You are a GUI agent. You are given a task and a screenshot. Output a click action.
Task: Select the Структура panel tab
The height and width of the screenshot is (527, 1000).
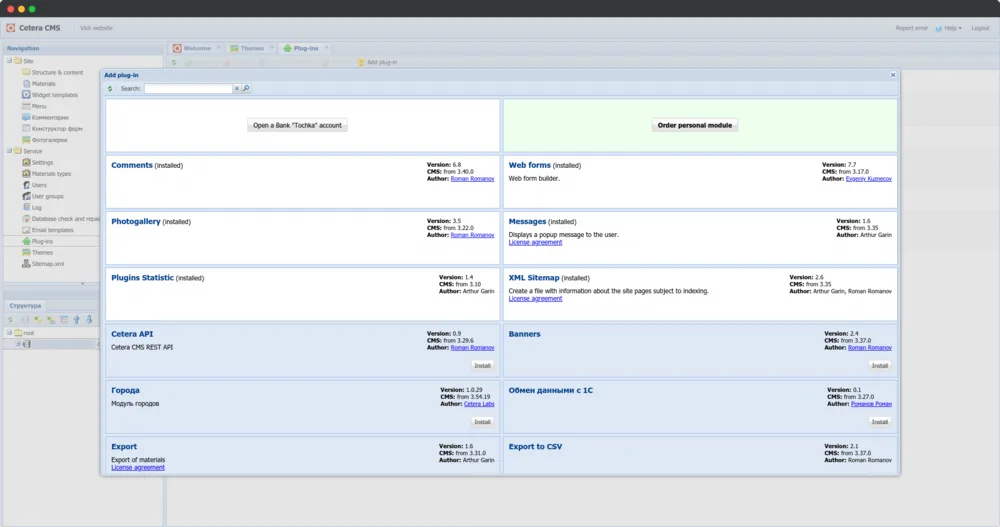coord(25,306)
